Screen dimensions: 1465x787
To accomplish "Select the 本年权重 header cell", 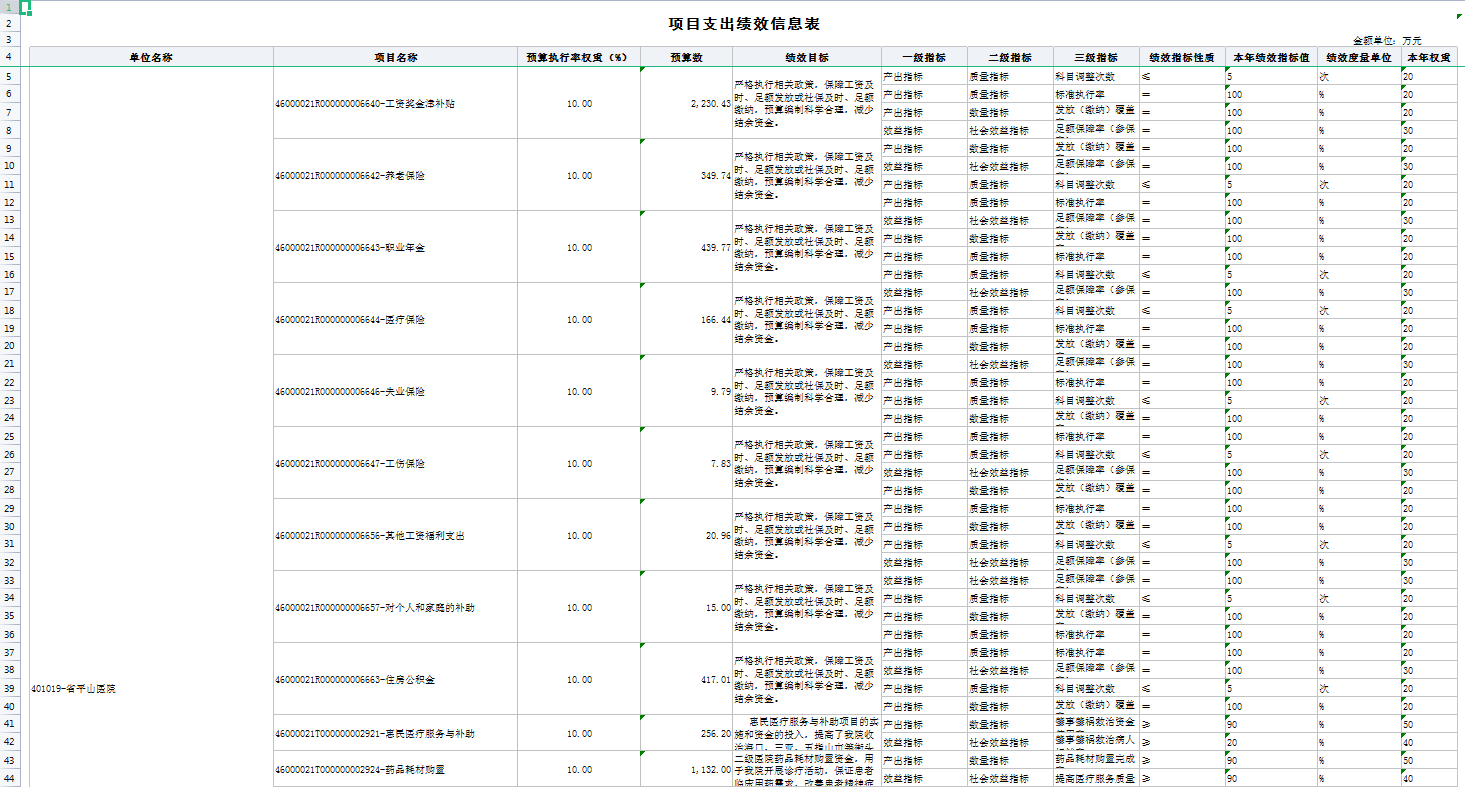I will tap(1428, 58).
